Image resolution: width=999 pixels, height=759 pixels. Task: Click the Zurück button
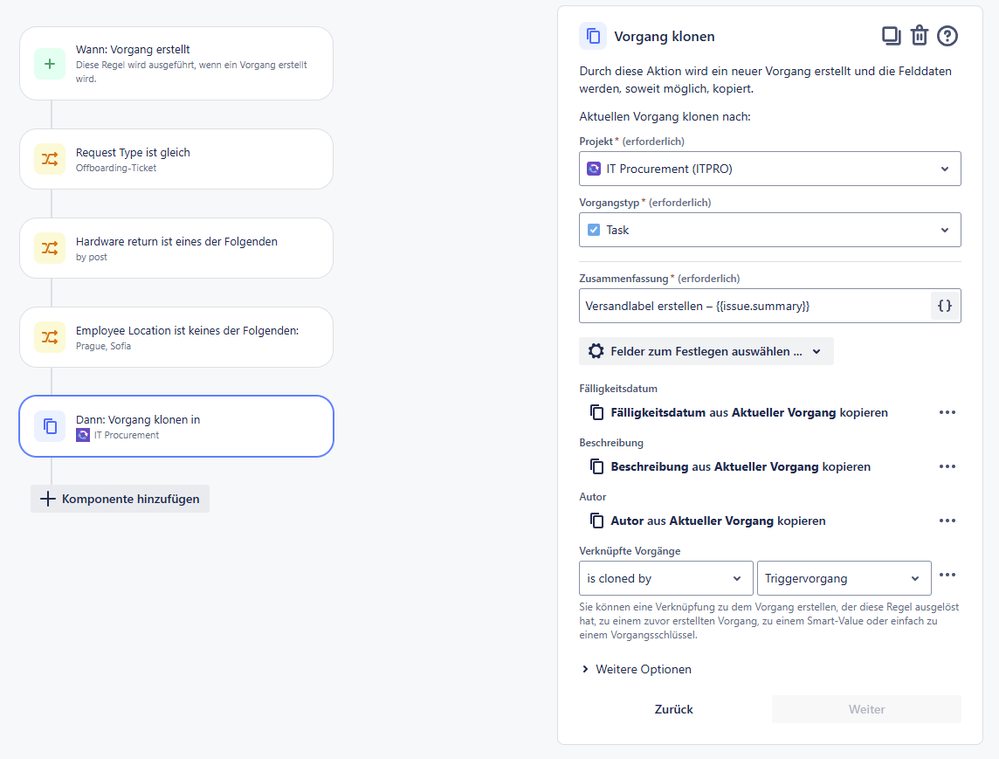coord(673,709)
